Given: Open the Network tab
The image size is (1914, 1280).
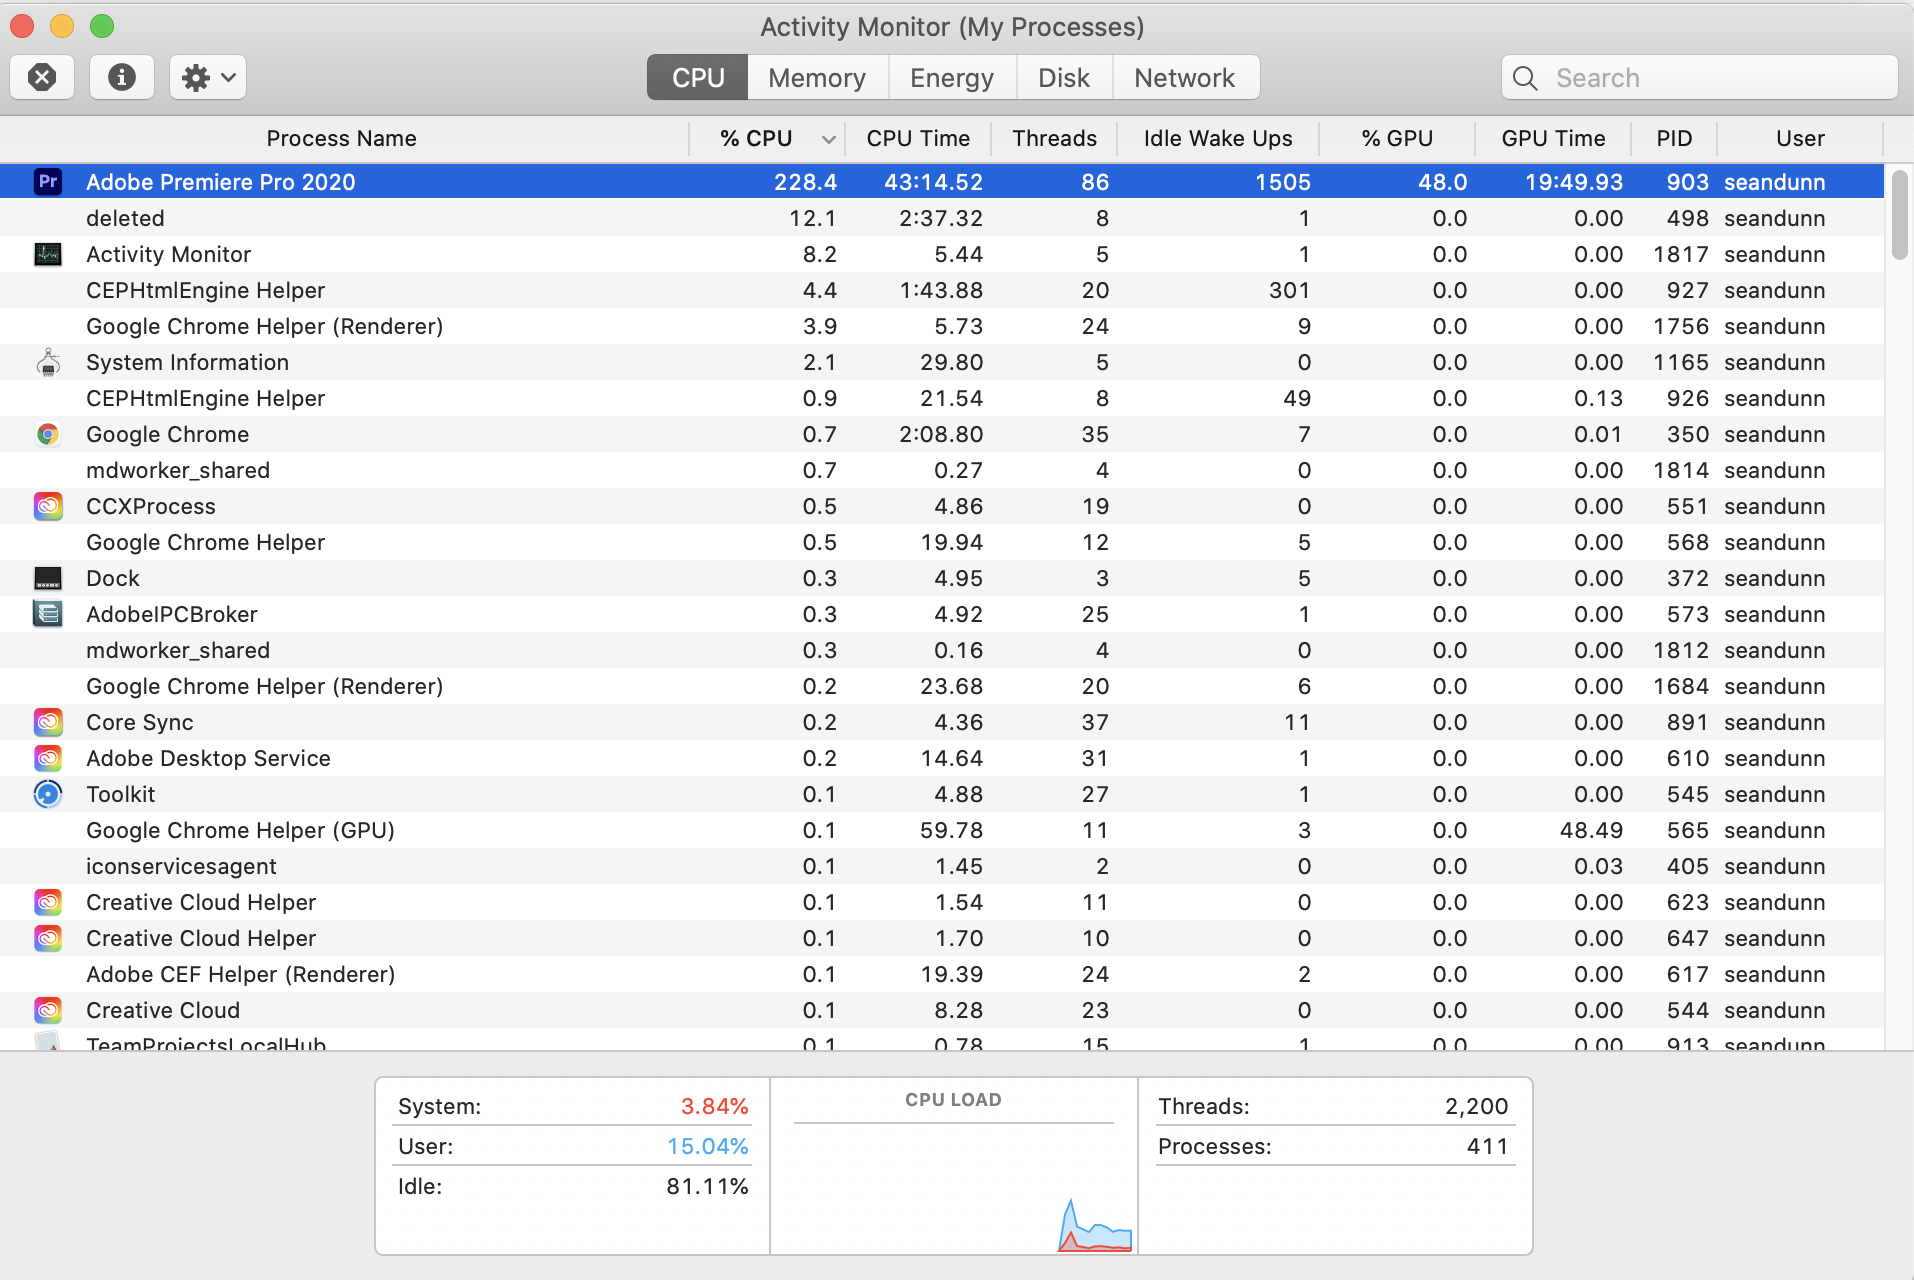Looking at the screenshot, I should click(1183, 77).
